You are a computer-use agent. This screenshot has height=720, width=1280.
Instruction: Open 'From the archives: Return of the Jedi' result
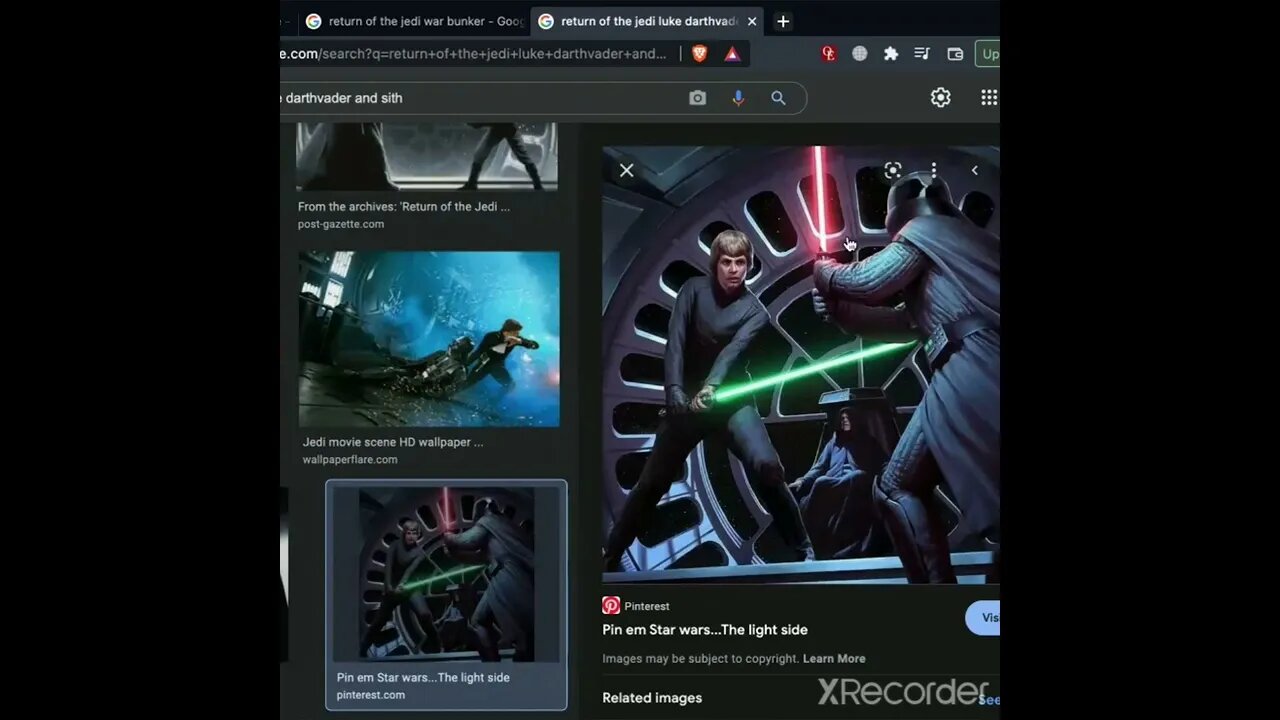coord(403,207)
